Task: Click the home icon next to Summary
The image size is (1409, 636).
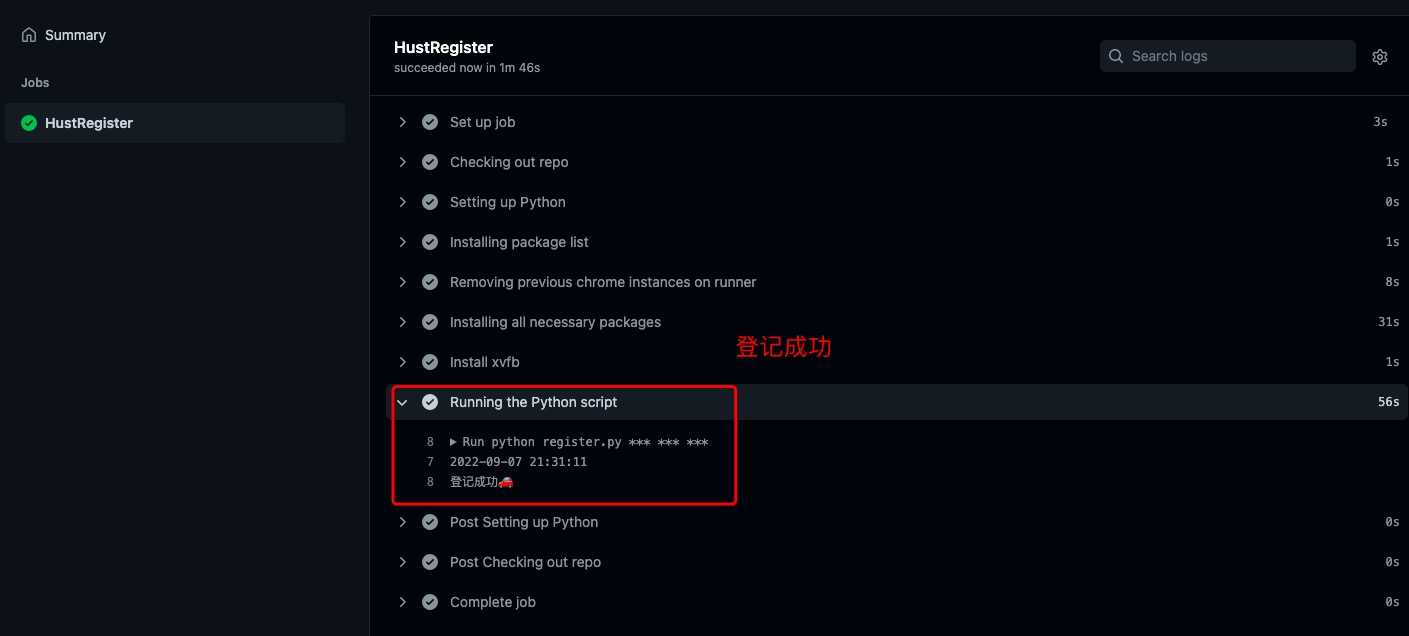Action: pos(27,33)
